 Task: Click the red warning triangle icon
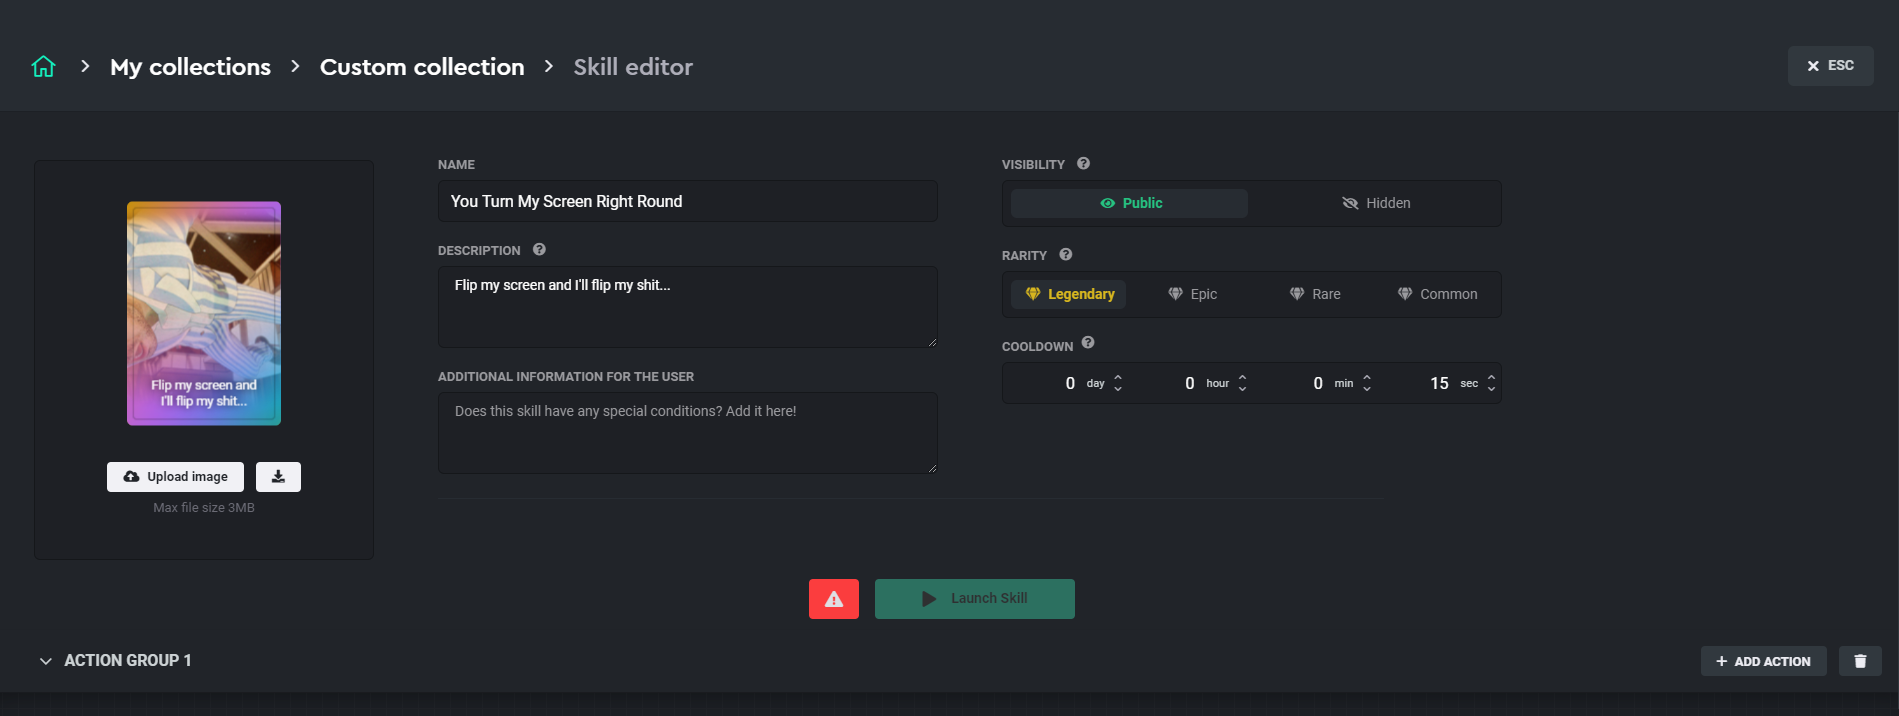[x=833, y=599]
